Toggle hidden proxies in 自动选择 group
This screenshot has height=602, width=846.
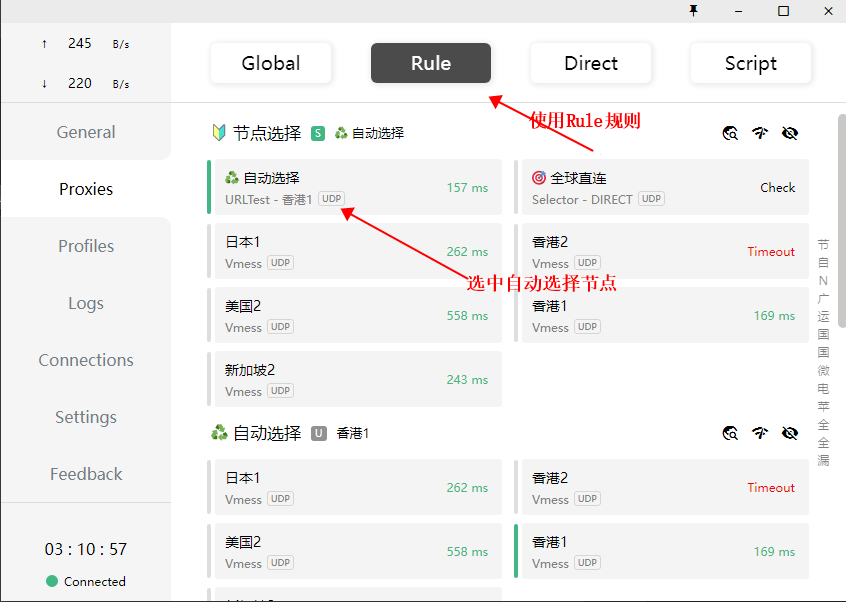pyautogui.click(x=790, y=433)
